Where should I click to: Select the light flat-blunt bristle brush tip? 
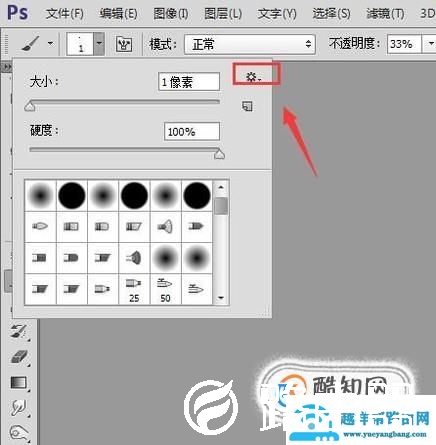pyautogui.click(x=71, y=227)
